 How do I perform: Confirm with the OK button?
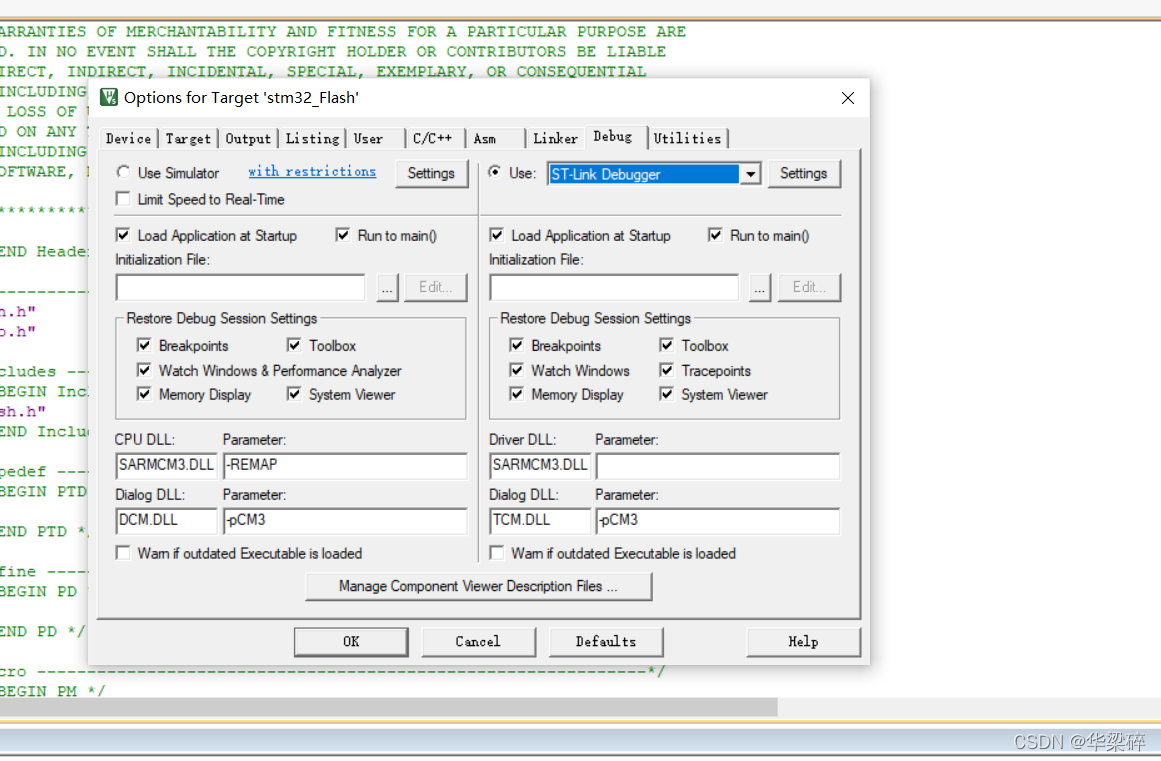tap(351, 642)
